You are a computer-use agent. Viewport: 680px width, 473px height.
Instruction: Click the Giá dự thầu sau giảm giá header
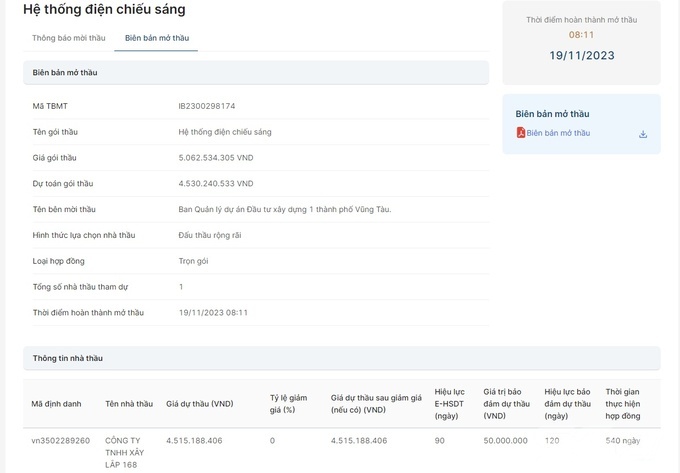(x=376, y=404)
